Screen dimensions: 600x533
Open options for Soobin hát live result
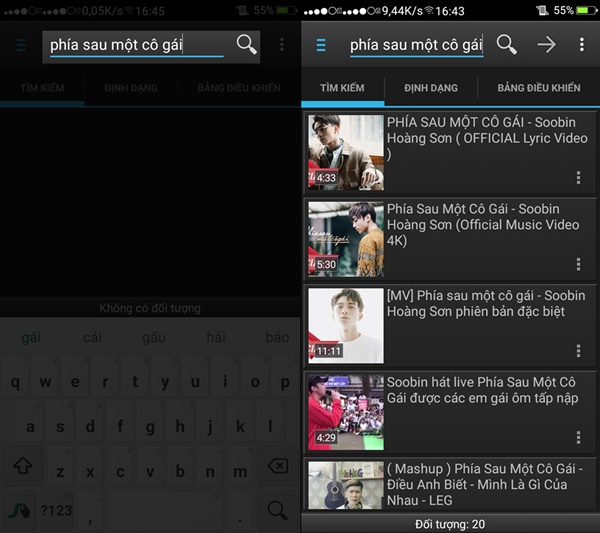[578, 437]
